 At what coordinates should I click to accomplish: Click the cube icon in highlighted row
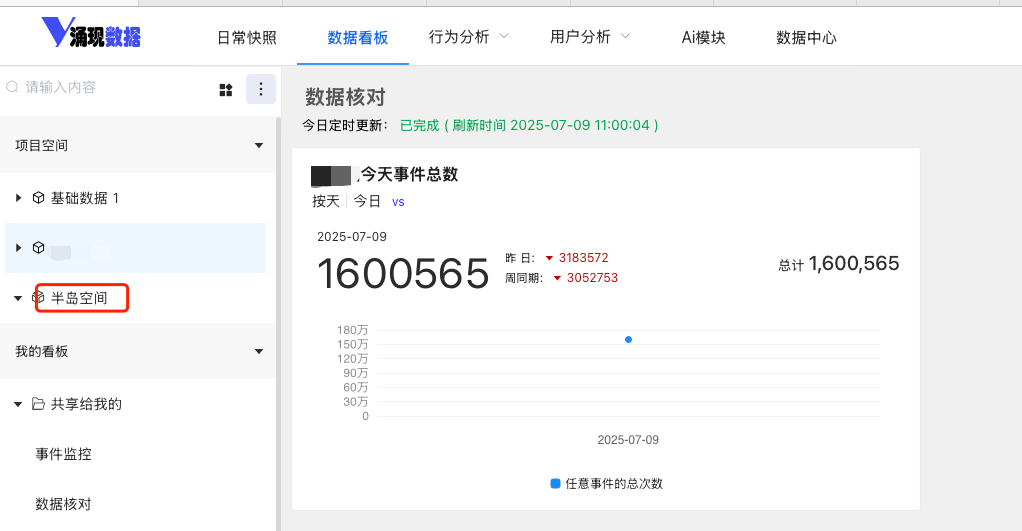tap(38, 248)
